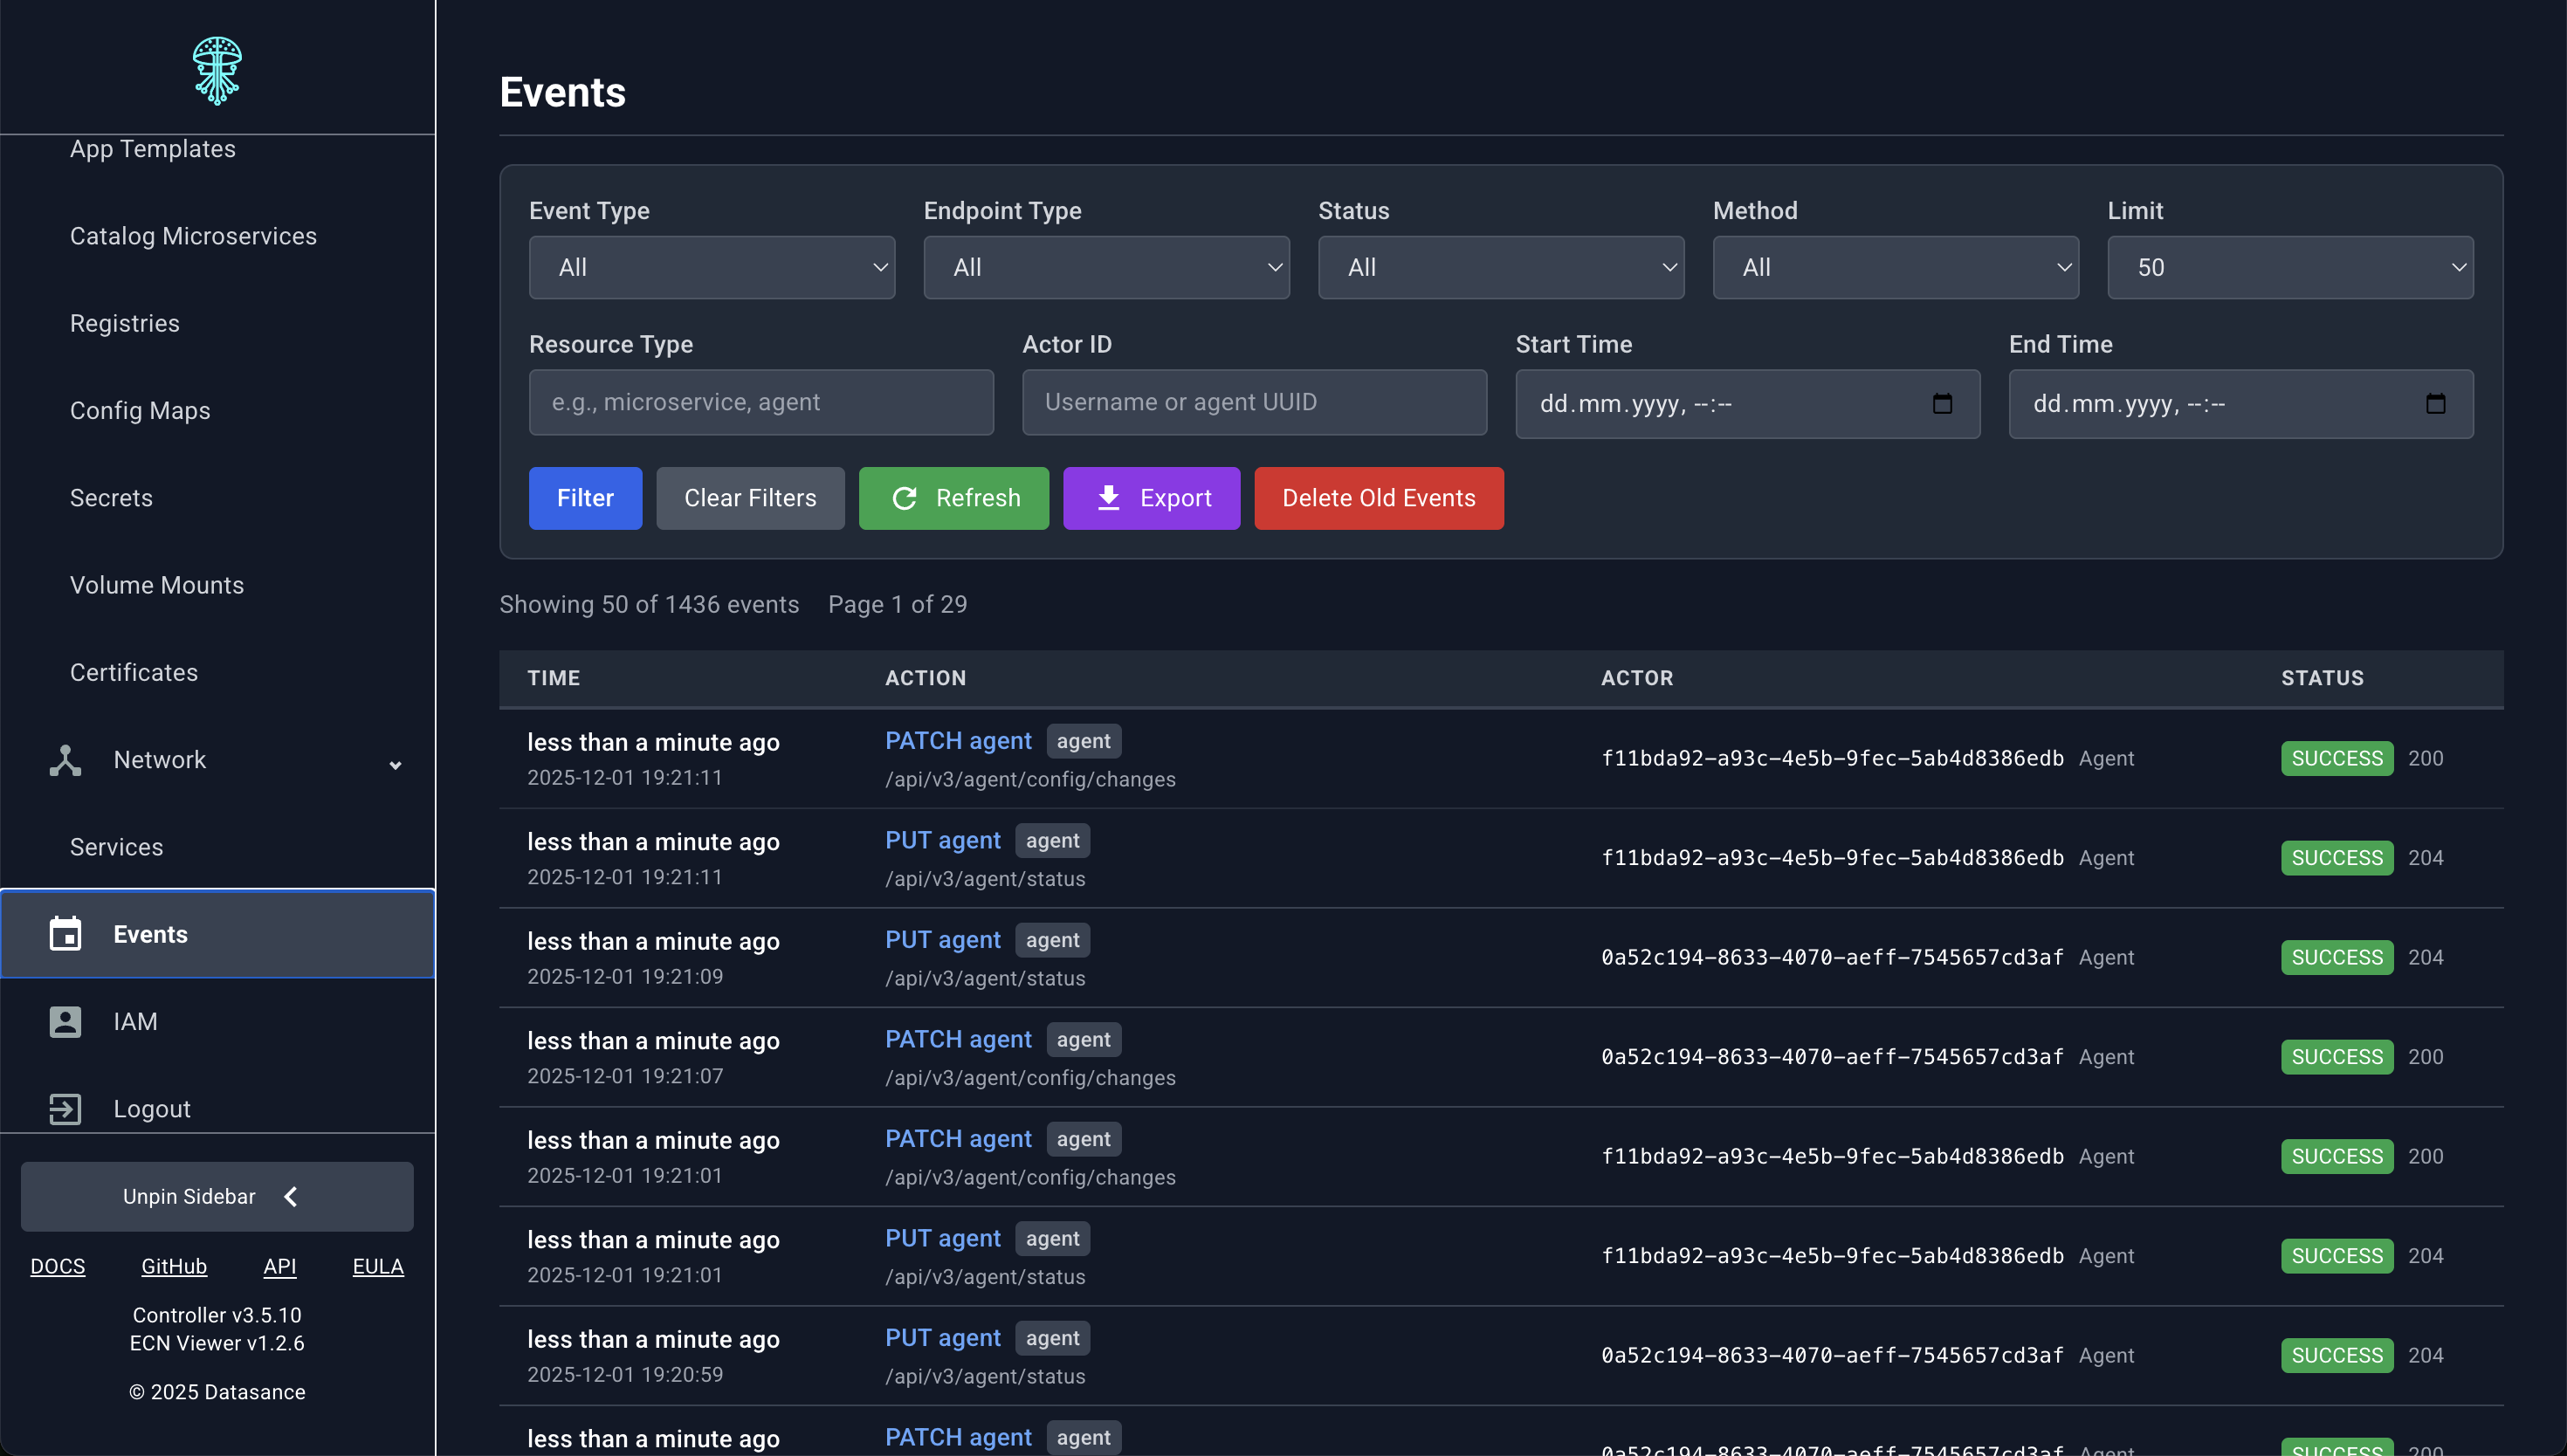Open the Registries page
Viewport: 2567px width, 1456px height.
point(125,323)
